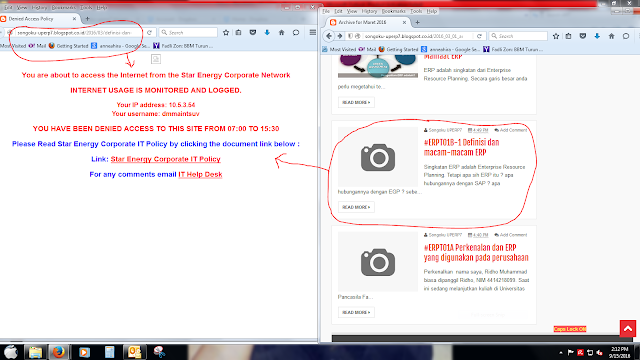
Task: Switch to Firefox from the taskbar
Action: (59, 352)
